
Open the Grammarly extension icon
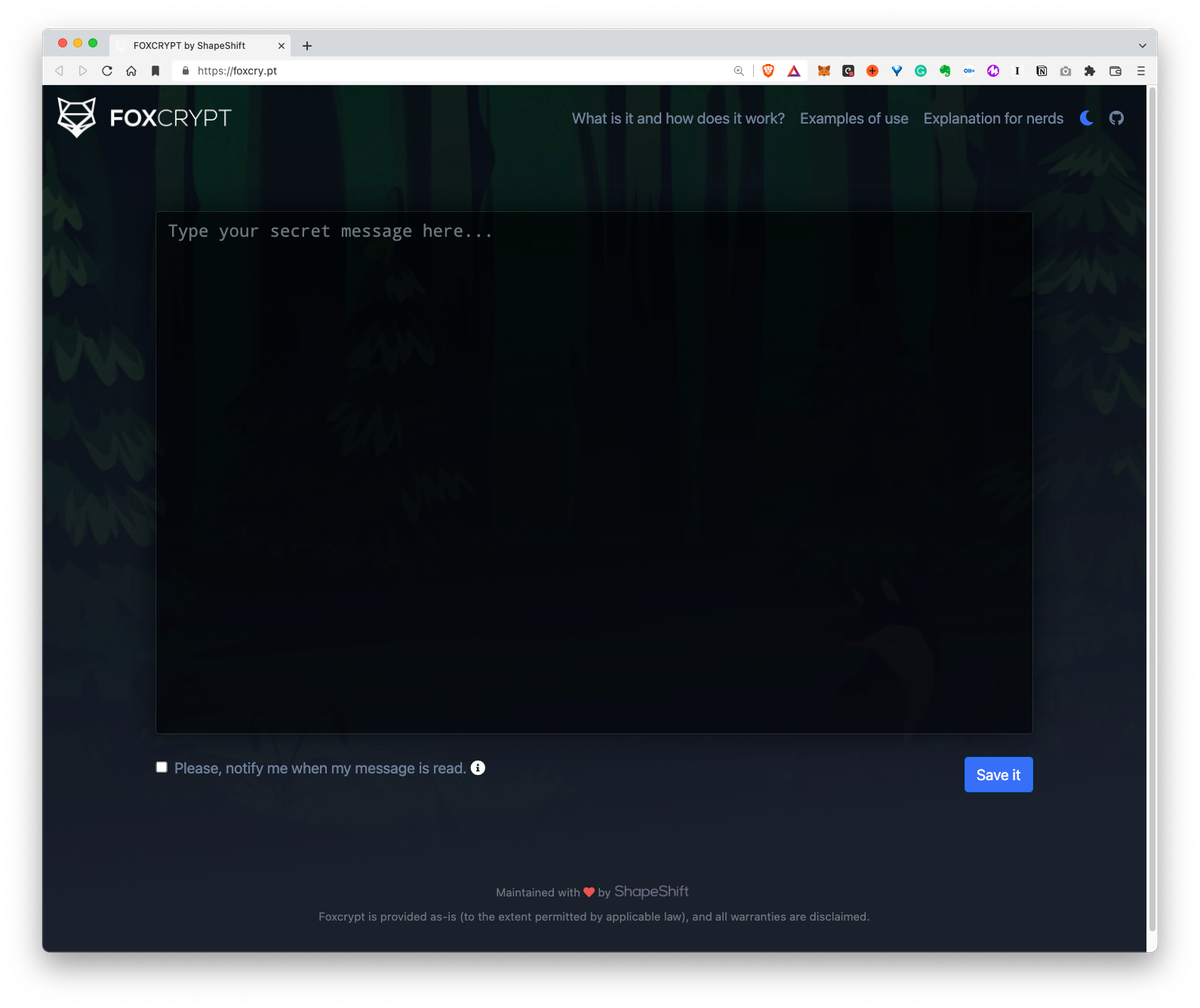[x=920, y=70]
